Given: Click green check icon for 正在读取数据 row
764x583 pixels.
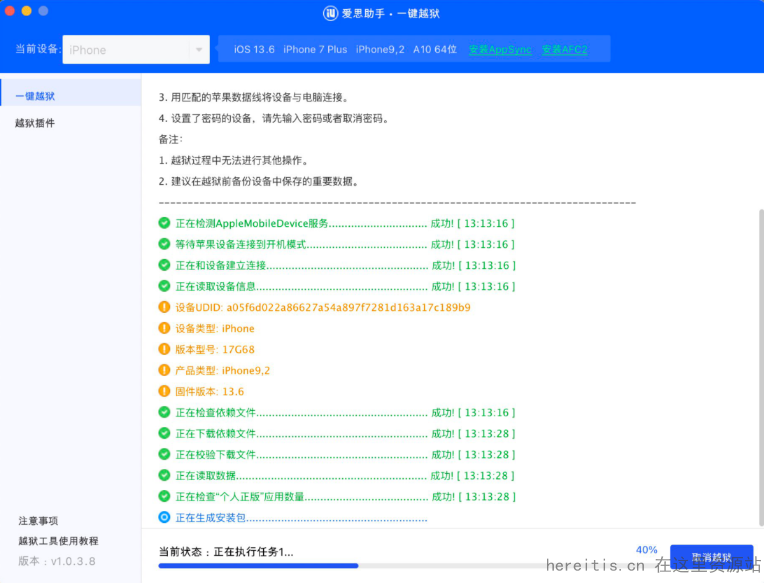Looking at the screenshot, I should pyautogui.click(x=164, y=475).
